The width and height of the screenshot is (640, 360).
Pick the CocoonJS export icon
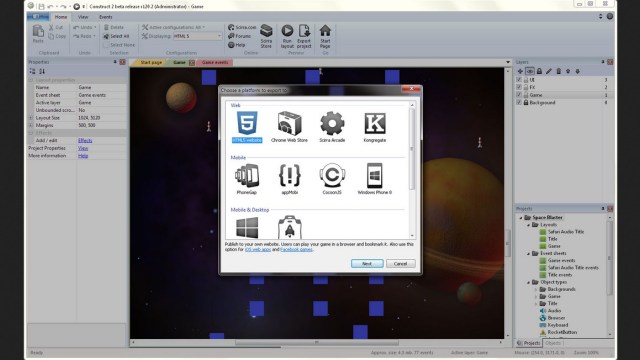click(x=332, y=179)
